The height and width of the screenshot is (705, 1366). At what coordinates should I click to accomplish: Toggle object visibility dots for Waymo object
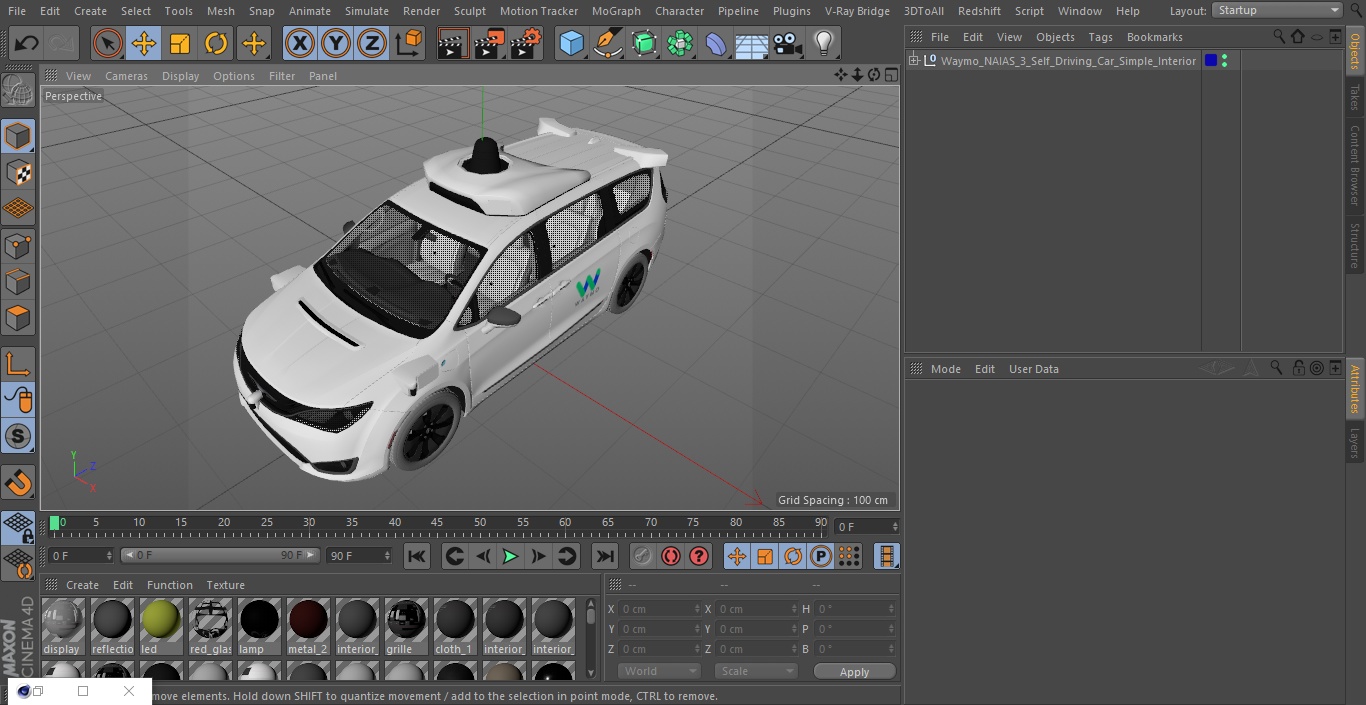(1224, 61)
